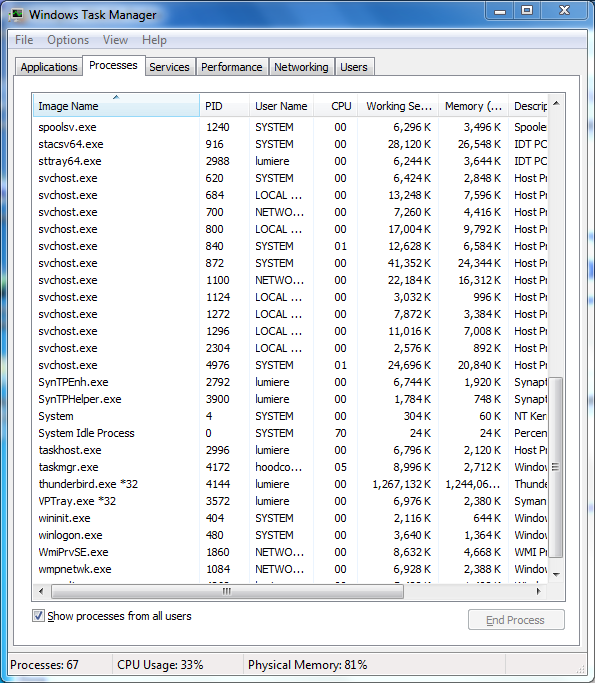Select the VPTray.exe *32 process
This screenshot has height=683, width=595.
290,501
